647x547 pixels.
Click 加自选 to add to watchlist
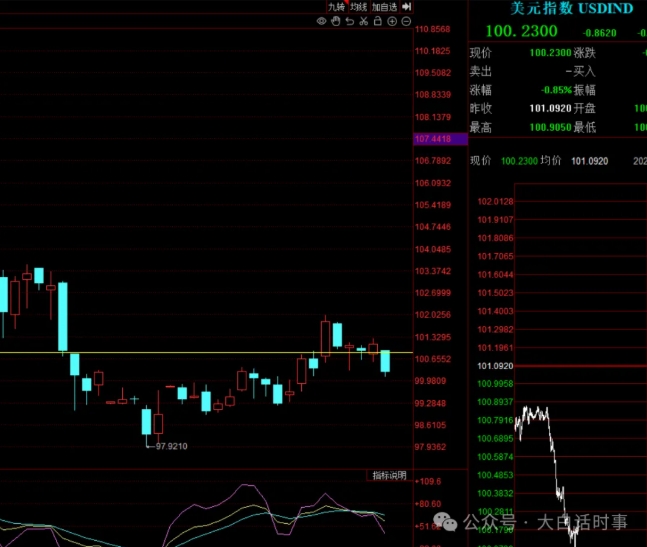click(x=384, y=7)
